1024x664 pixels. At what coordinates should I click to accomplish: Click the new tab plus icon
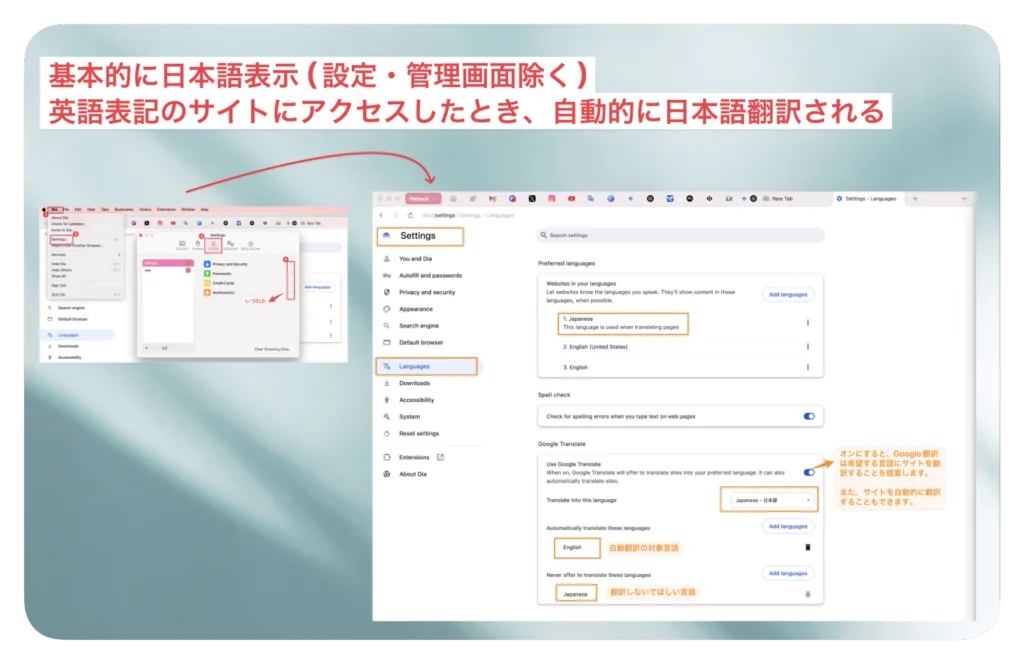click(914, 199)
